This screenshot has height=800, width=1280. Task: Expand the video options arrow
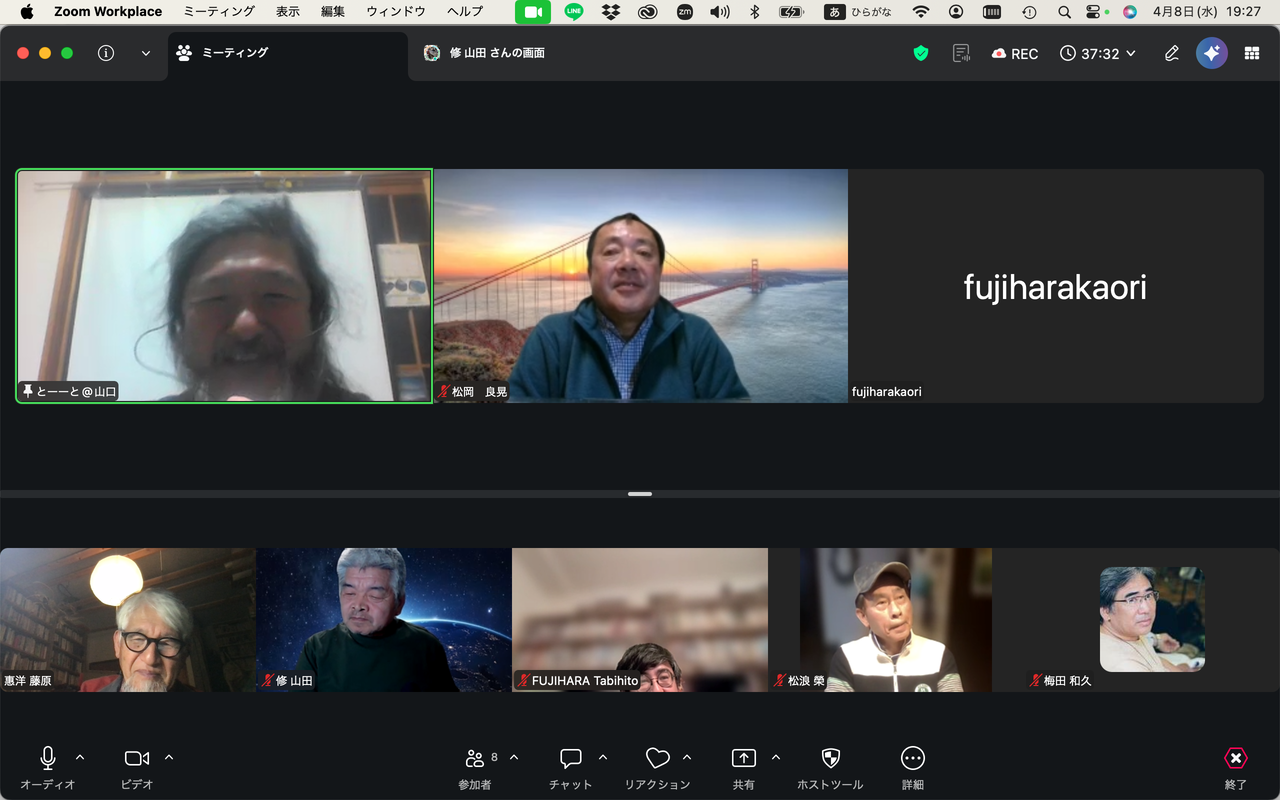click(169, 758)
